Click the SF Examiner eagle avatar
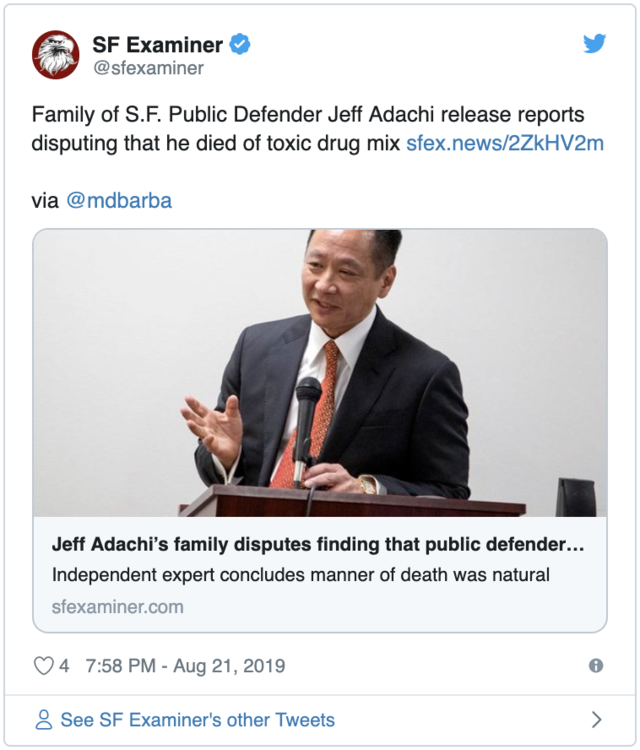The width and height of the screenshot is (640, 750). click(55, 55)
